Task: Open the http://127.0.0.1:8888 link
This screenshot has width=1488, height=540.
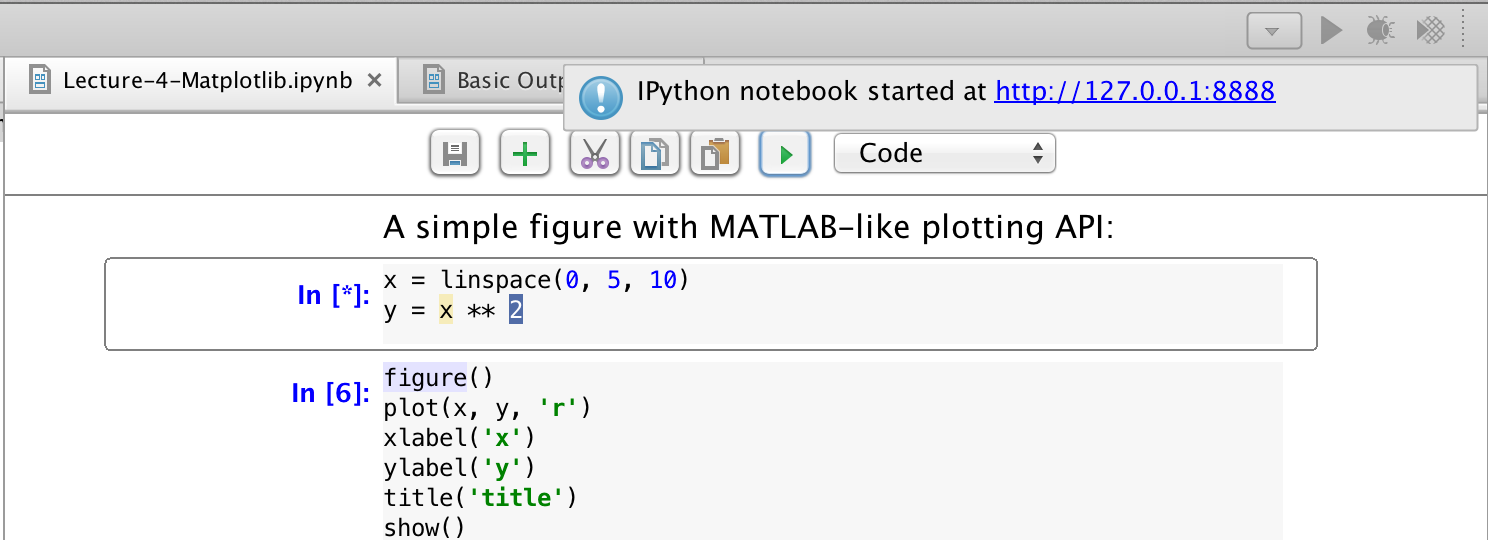Action: tap(1135, 92)
